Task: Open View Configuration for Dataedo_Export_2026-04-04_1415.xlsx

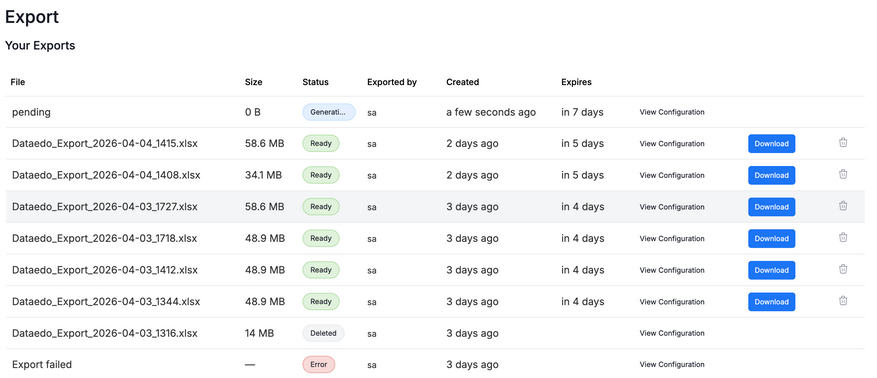Action: click(x=672, y=144)
